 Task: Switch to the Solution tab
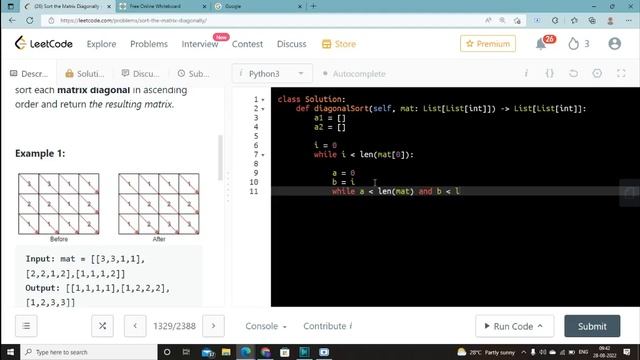[x=85, y=73]
